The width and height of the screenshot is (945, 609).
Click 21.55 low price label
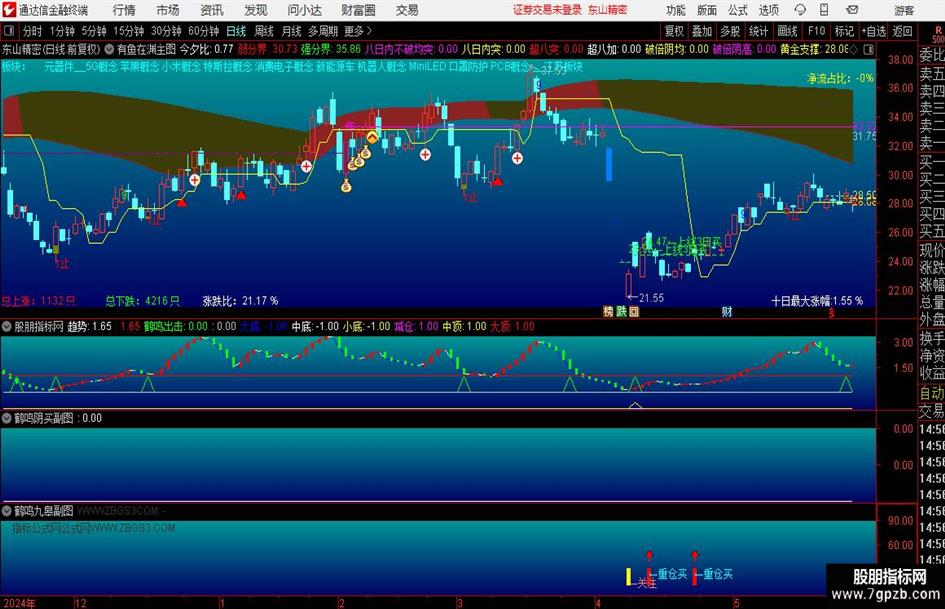651,298
